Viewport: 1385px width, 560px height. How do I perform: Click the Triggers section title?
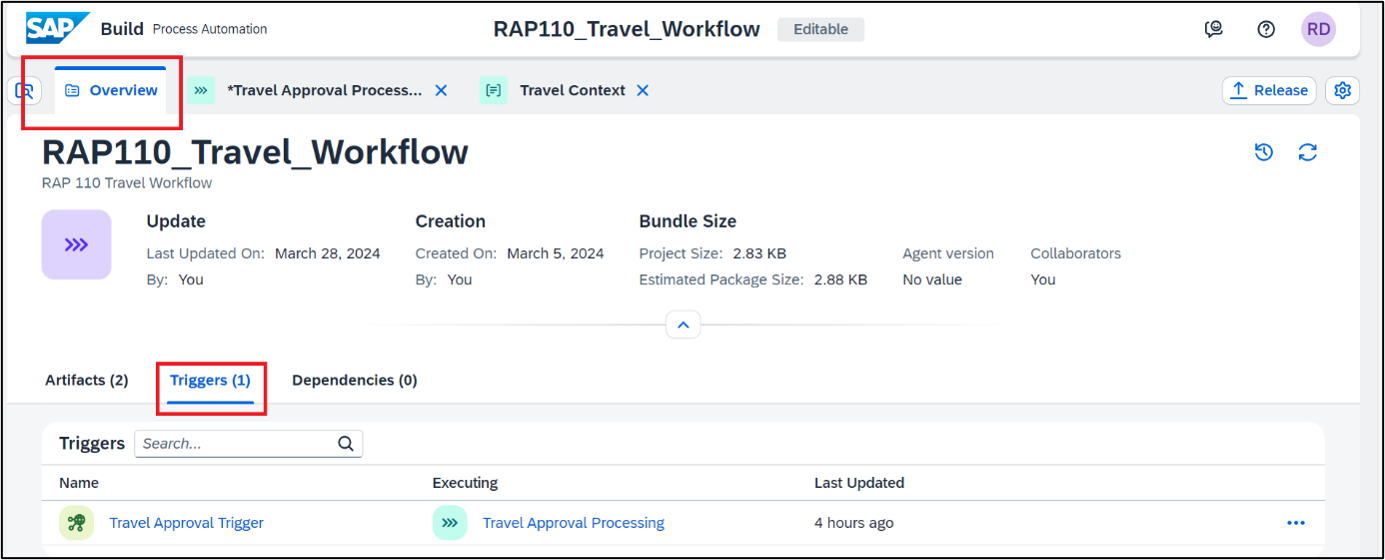pyautogui.click(x=92, y=443)
